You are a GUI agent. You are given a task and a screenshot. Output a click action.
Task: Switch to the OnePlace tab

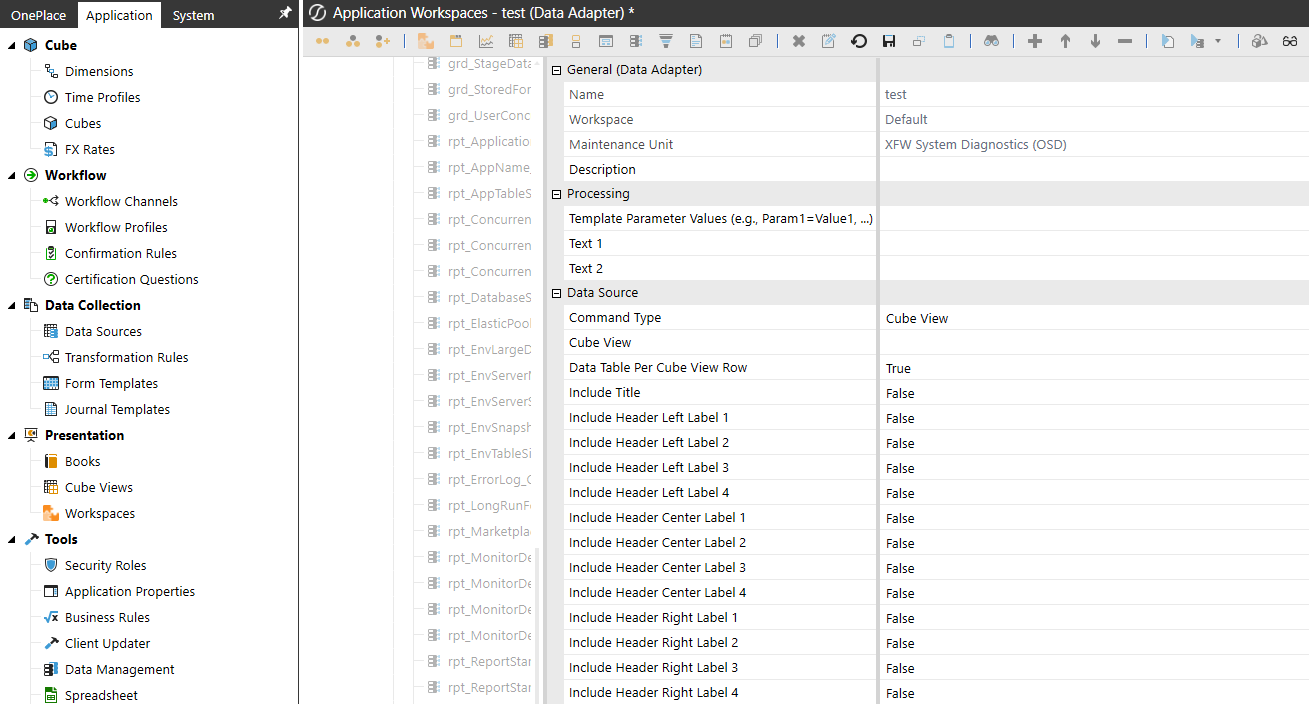38,15
